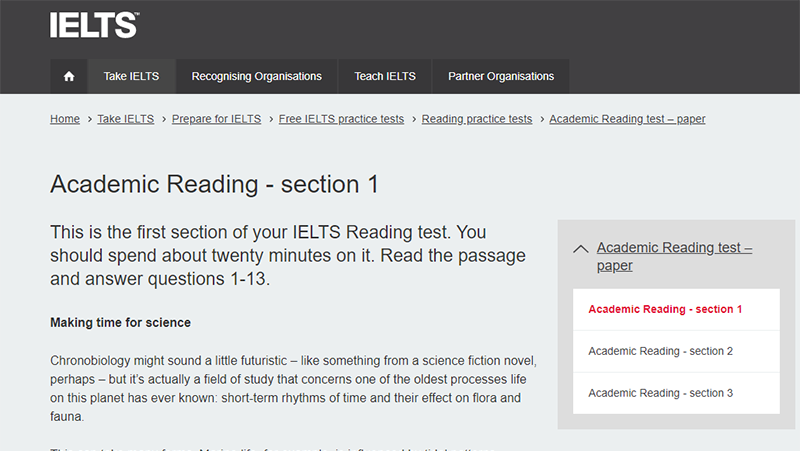Navigate to Free IELTS practice tests breadcrumb
This screenshot has height=451, width=800.
coord(341,119)
